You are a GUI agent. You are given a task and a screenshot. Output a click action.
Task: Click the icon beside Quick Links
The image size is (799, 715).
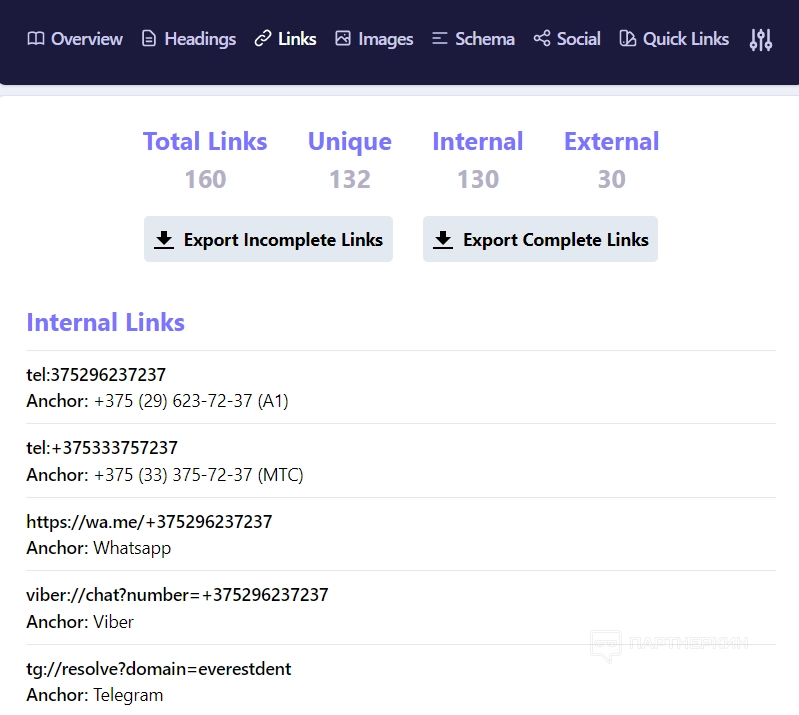point(628,39)
